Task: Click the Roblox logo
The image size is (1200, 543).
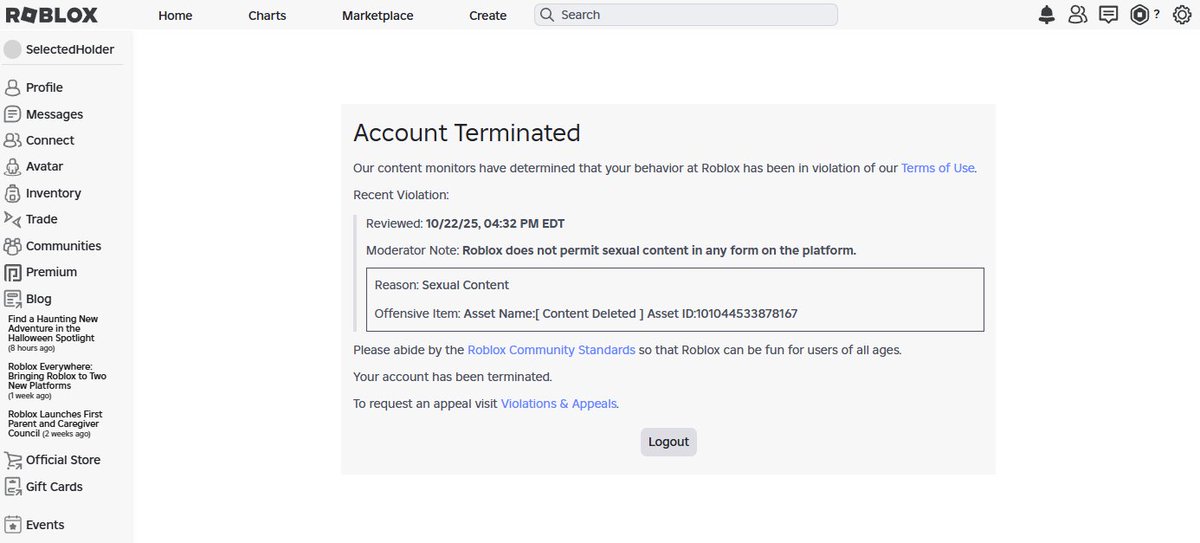Action: 51,15
